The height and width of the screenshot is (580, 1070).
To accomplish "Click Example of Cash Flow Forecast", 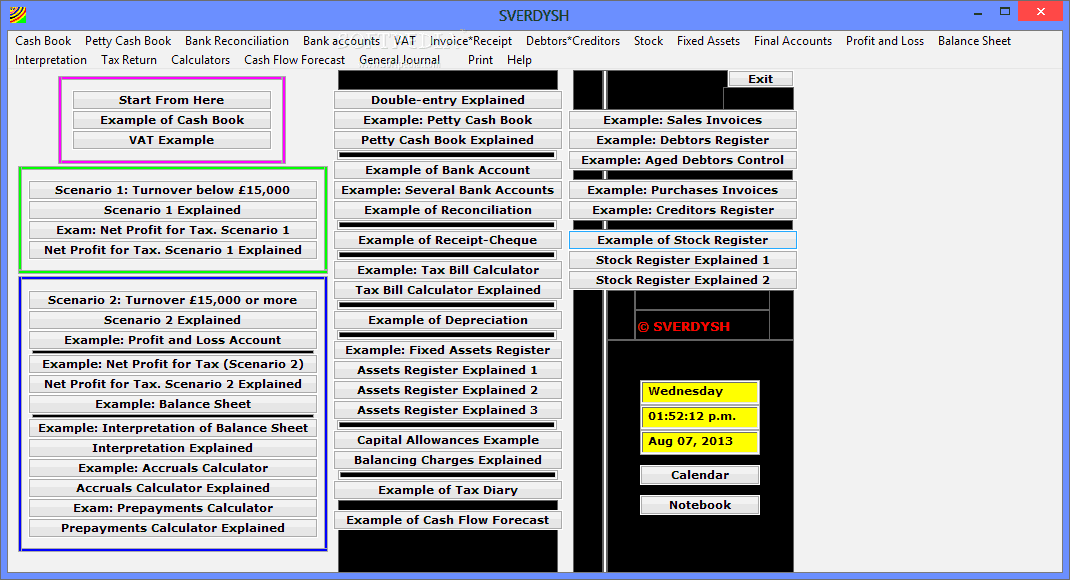I will point(448,520).
